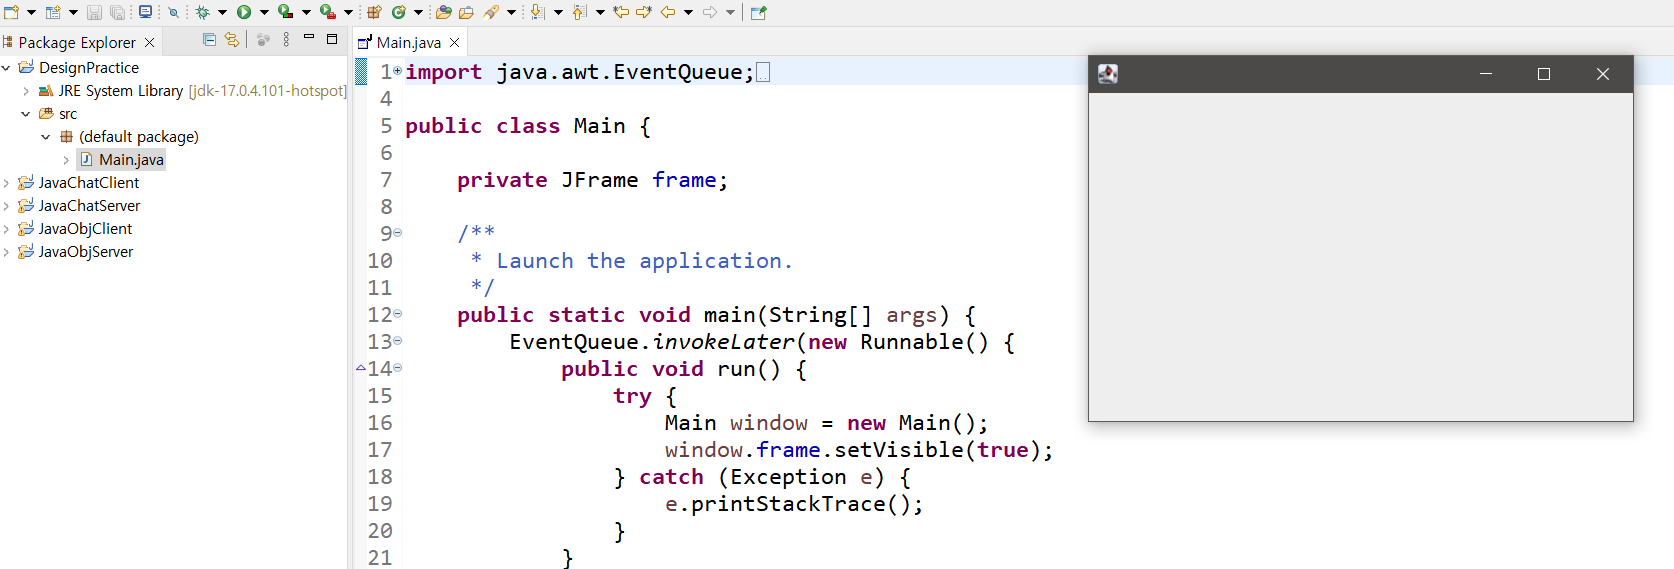Navigate Forward with gray arrow icon
The image size is (1674, 569).
coord(710,12)
